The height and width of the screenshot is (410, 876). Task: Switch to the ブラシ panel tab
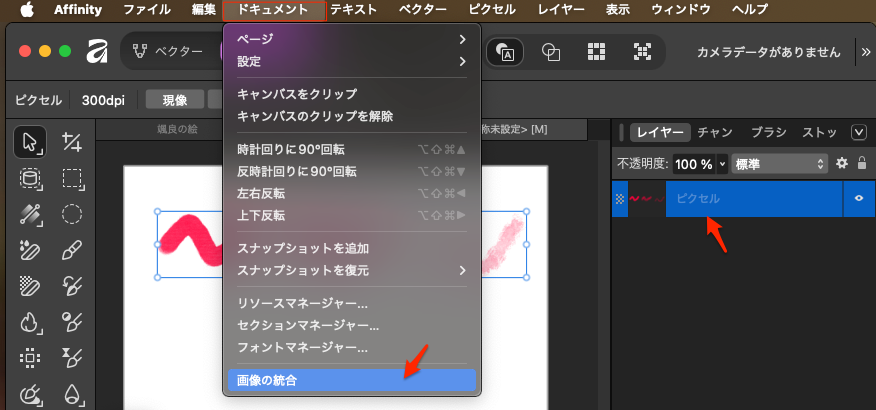click(768, 132)
